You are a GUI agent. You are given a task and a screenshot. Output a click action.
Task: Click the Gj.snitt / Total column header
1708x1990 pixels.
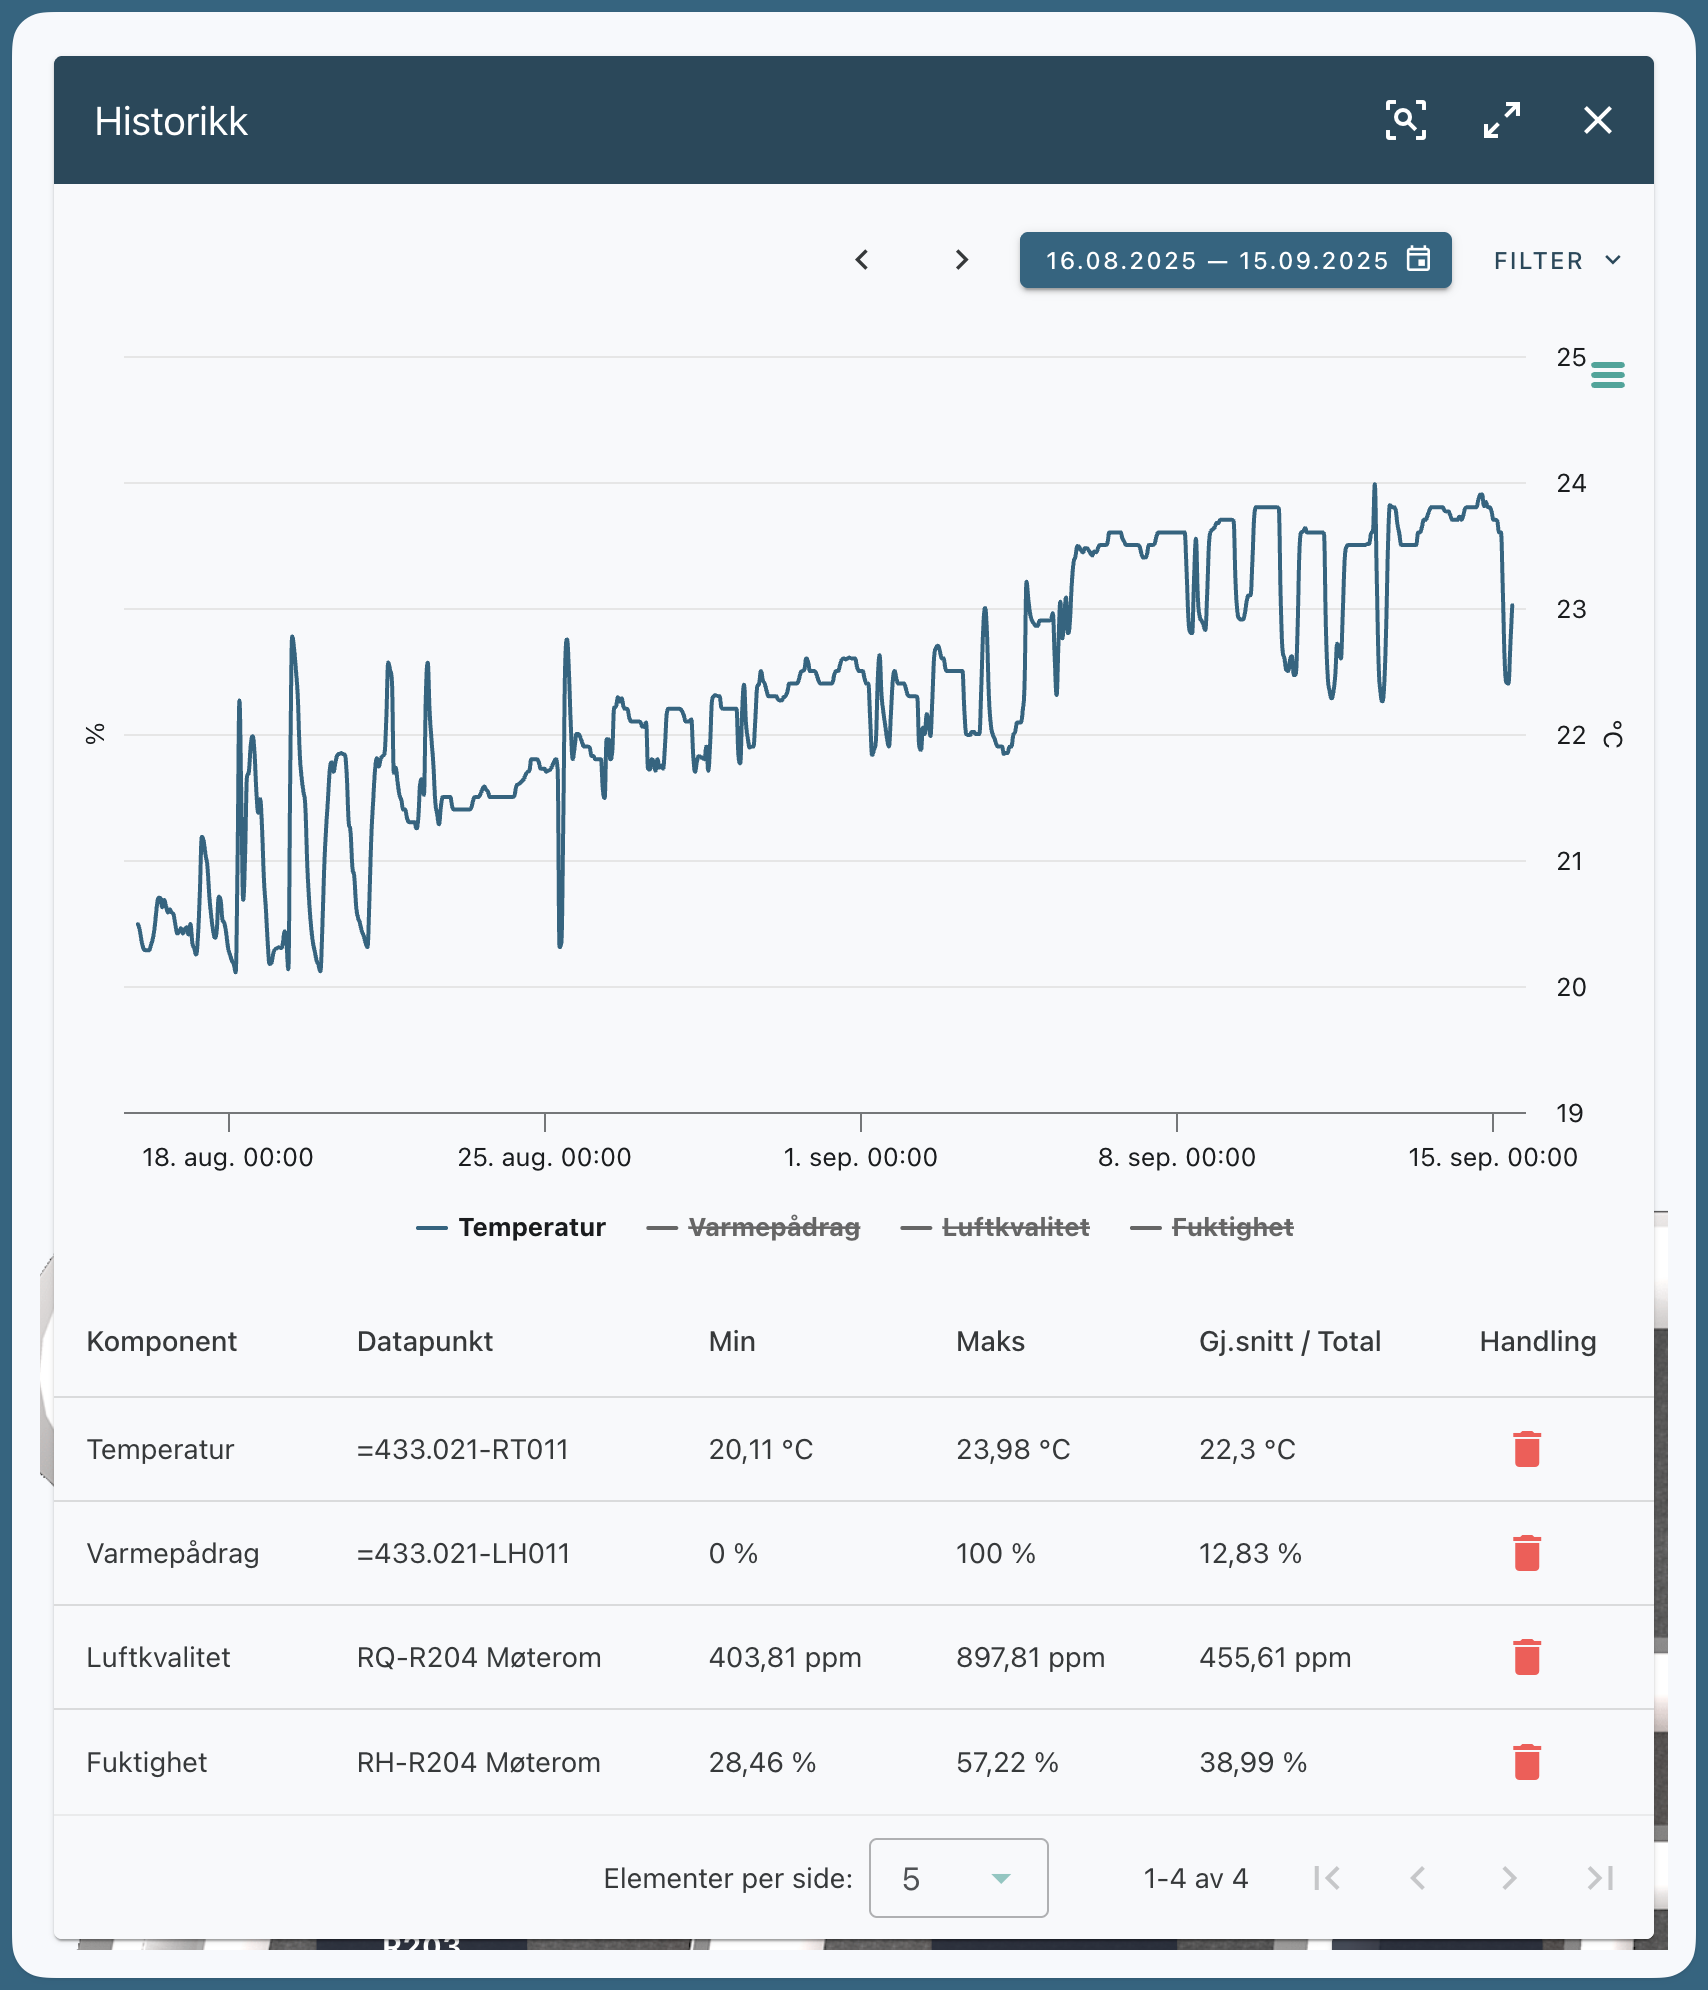click(1289, 1341)
